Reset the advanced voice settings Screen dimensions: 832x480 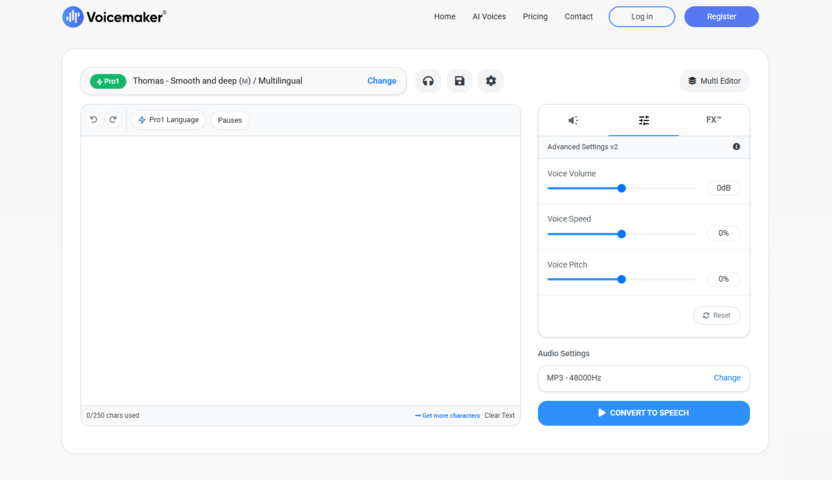point(716,316)
